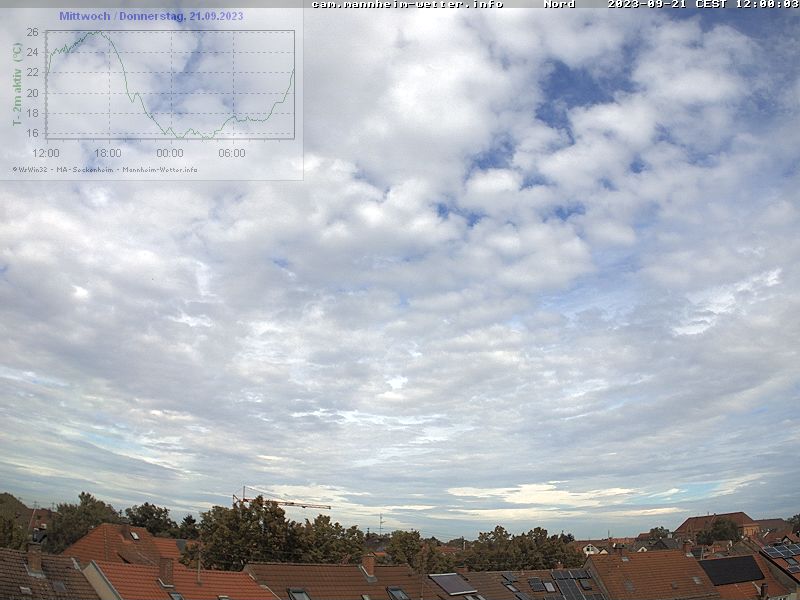Select the 18:00 time axis label

click(x=108, y=153)
